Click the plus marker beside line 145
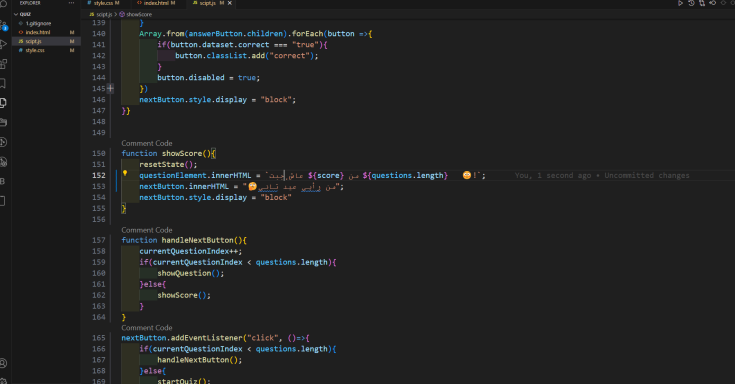 [111, 88]
